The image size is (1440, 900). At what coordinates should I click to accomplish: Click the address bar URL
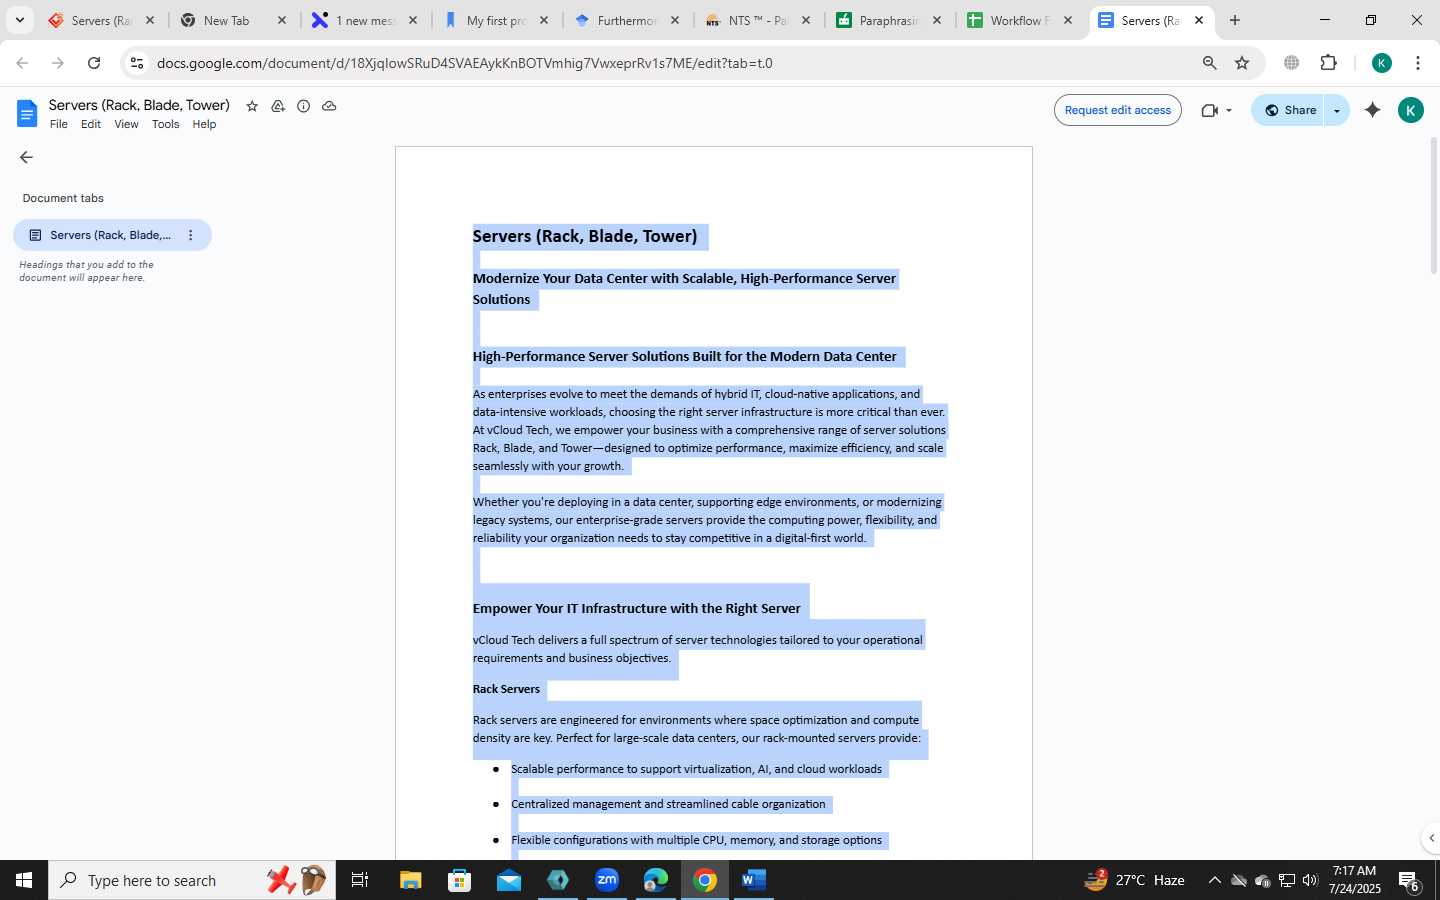(x=465, y=63)
